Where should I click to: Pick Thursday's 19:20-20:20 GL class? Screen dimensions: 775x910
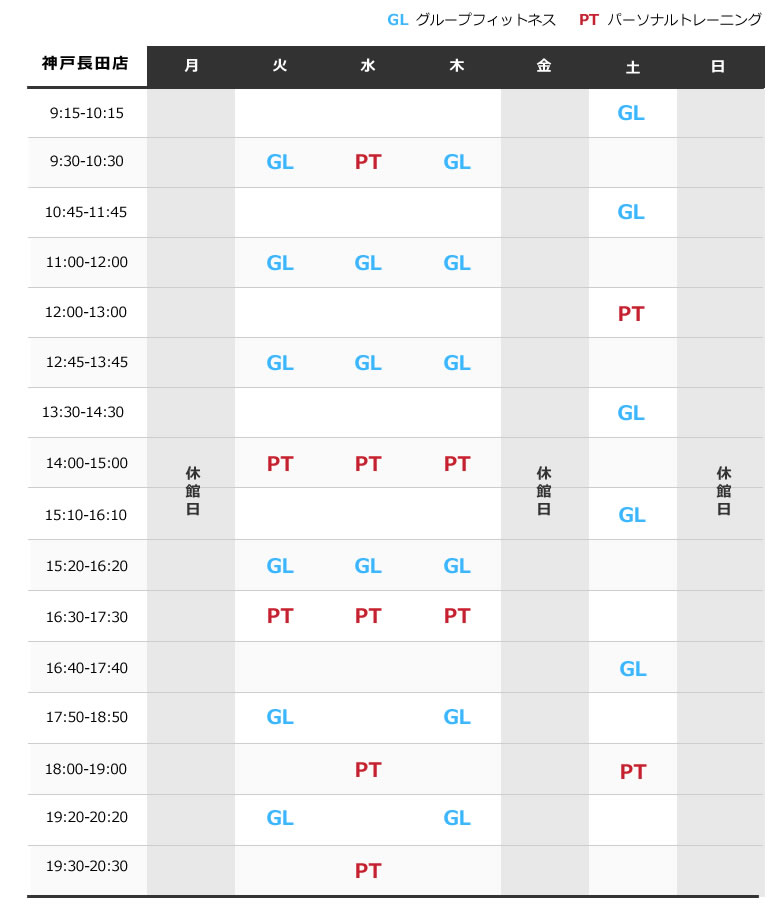pyautogui.click(x=457, y=818)
